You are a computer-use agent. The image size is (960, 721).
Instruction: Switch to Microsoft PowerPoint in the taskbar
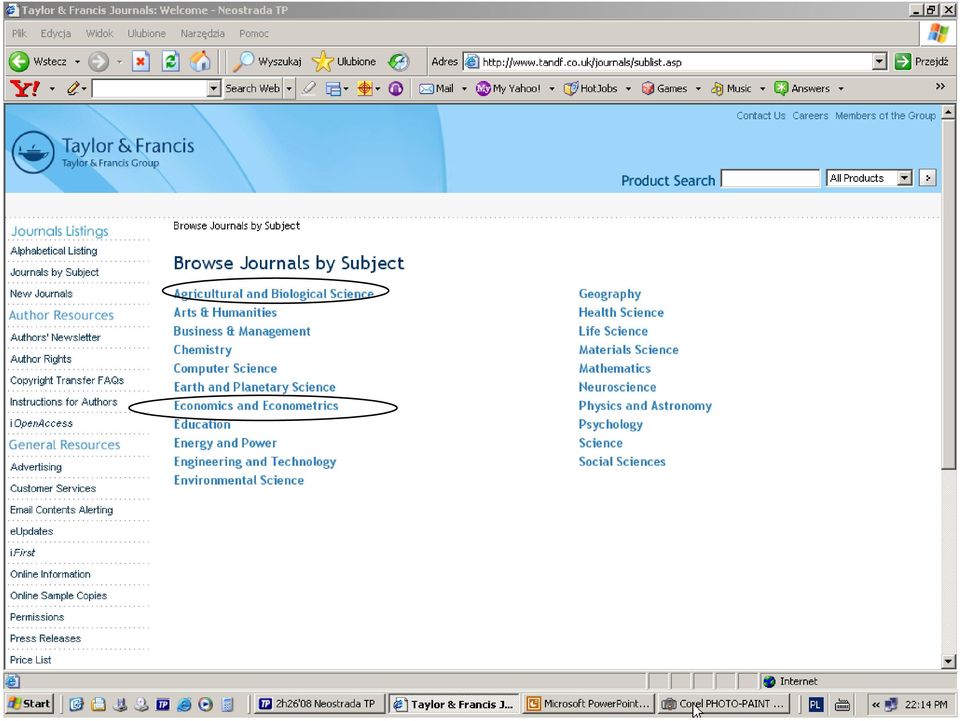(x=588, y=704)
